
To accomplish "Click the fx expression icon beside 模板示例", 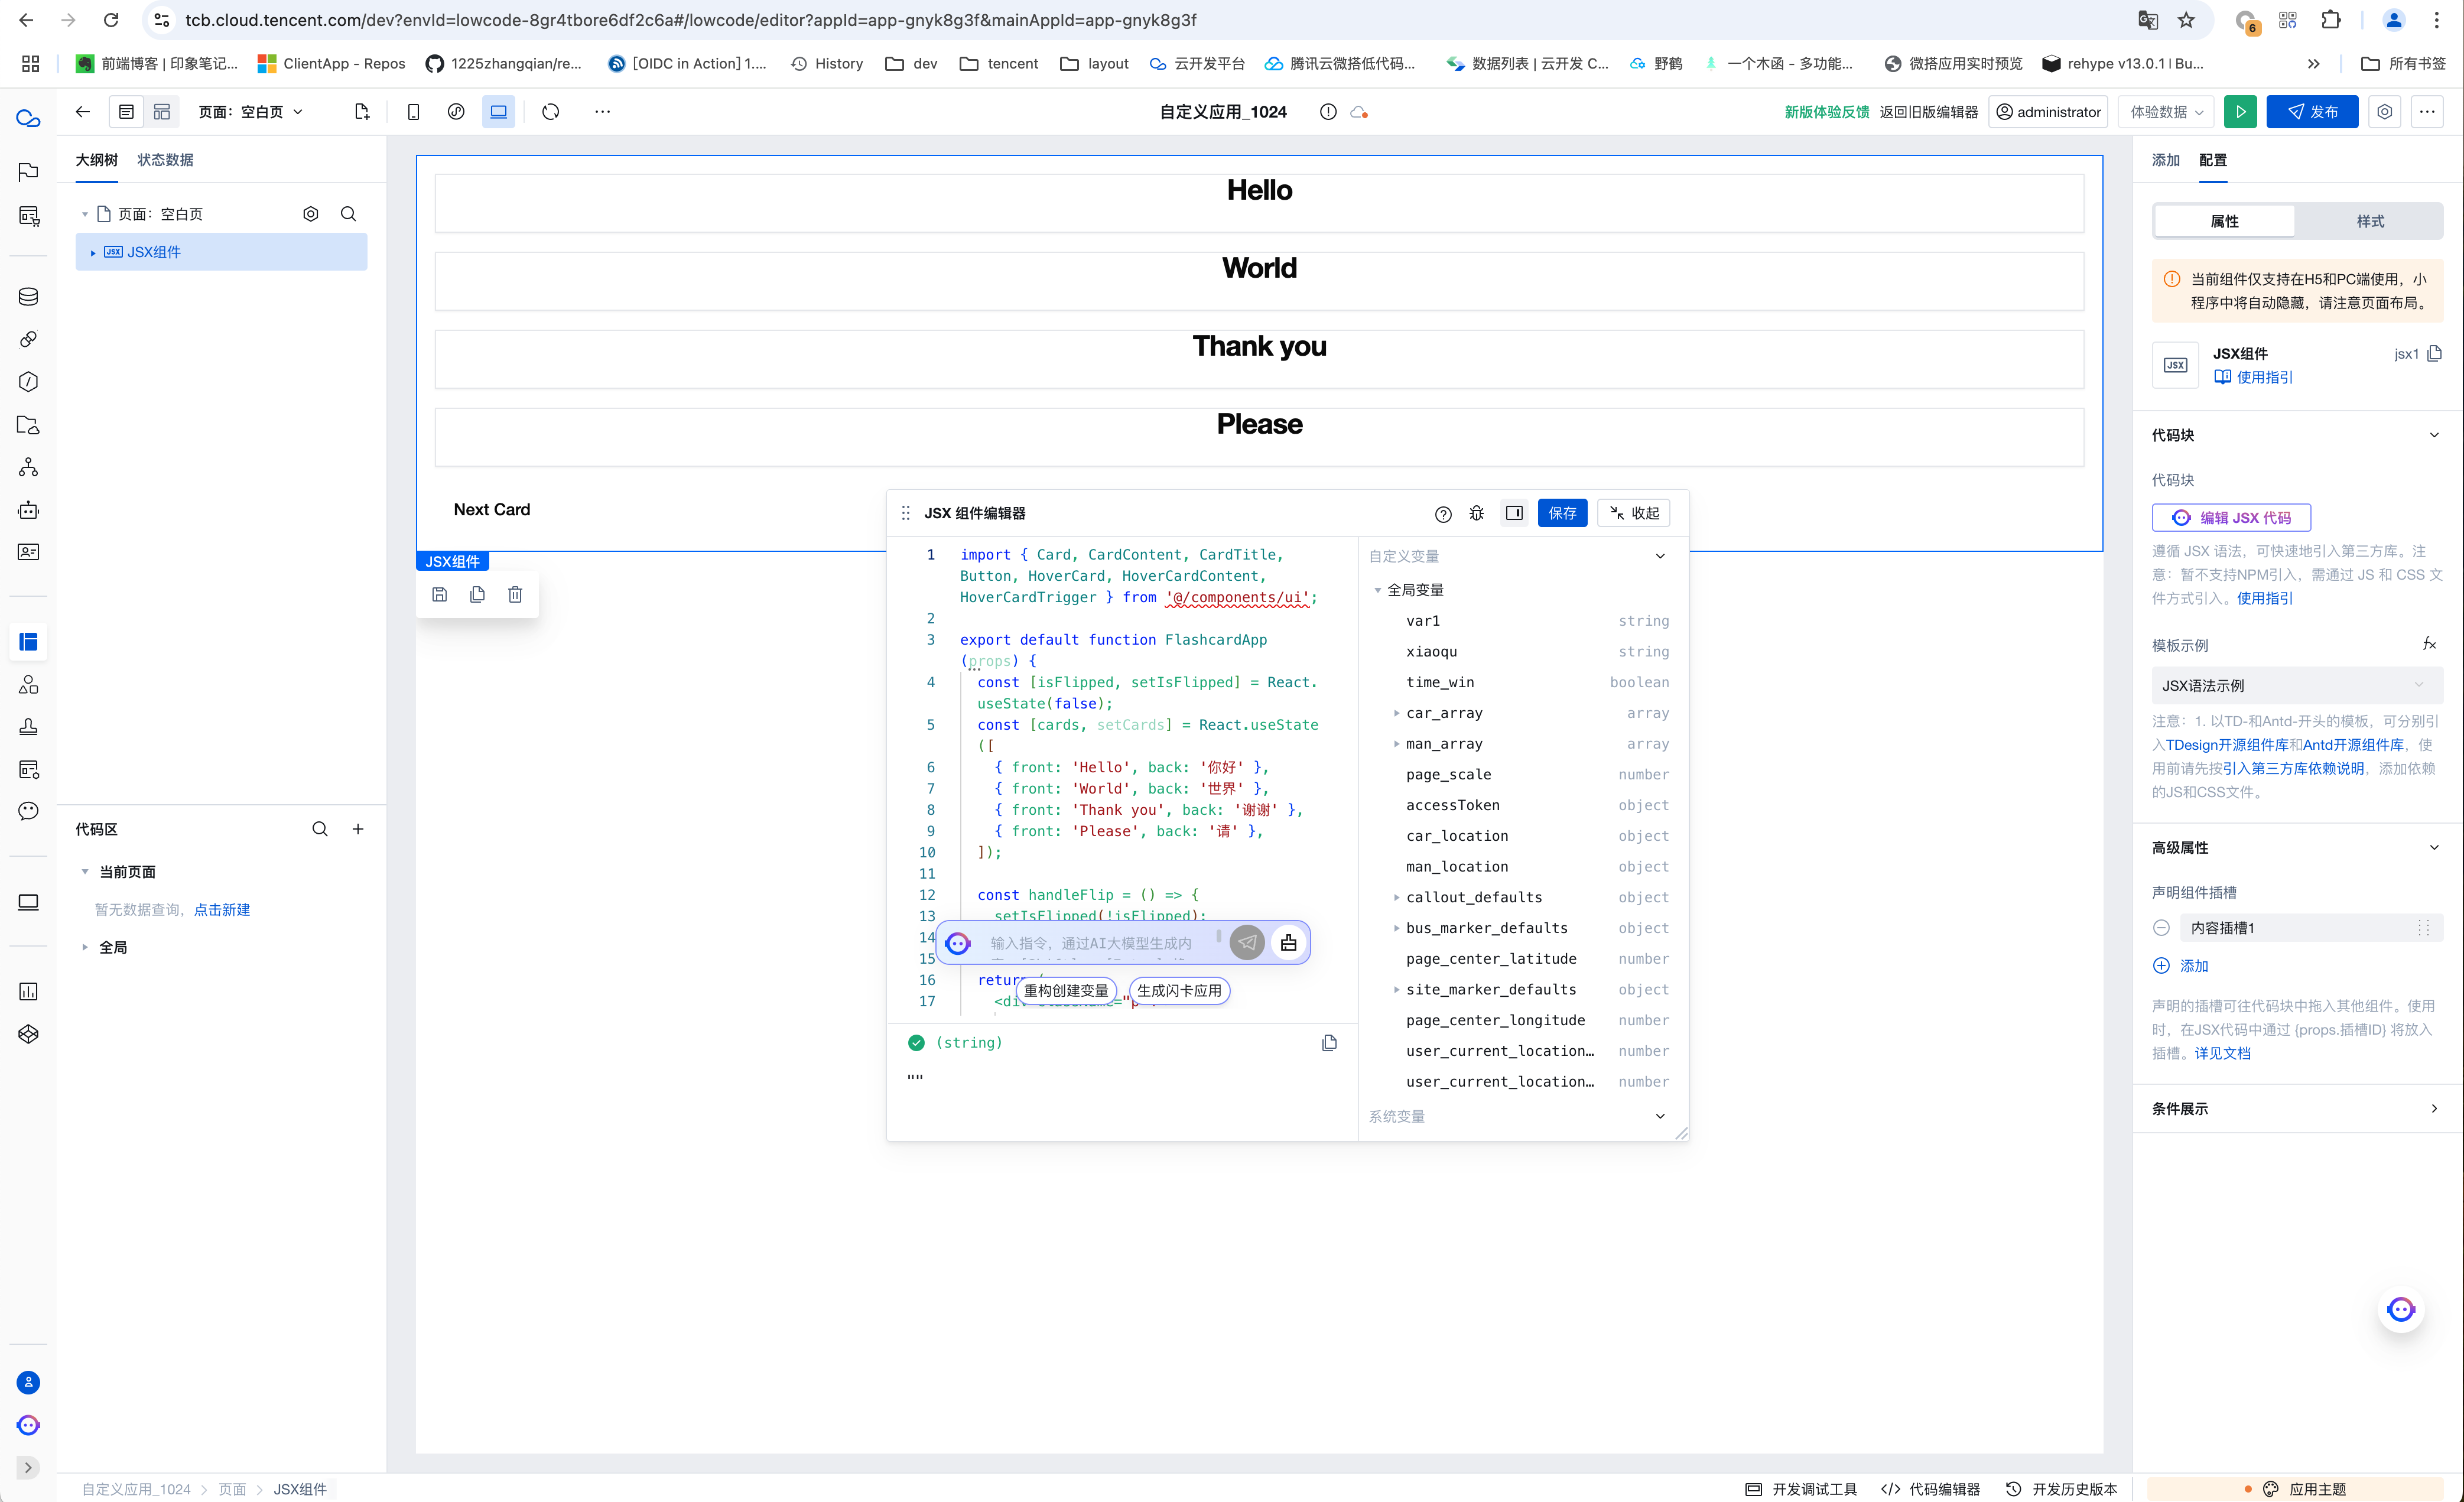I will pos(2429,644).
